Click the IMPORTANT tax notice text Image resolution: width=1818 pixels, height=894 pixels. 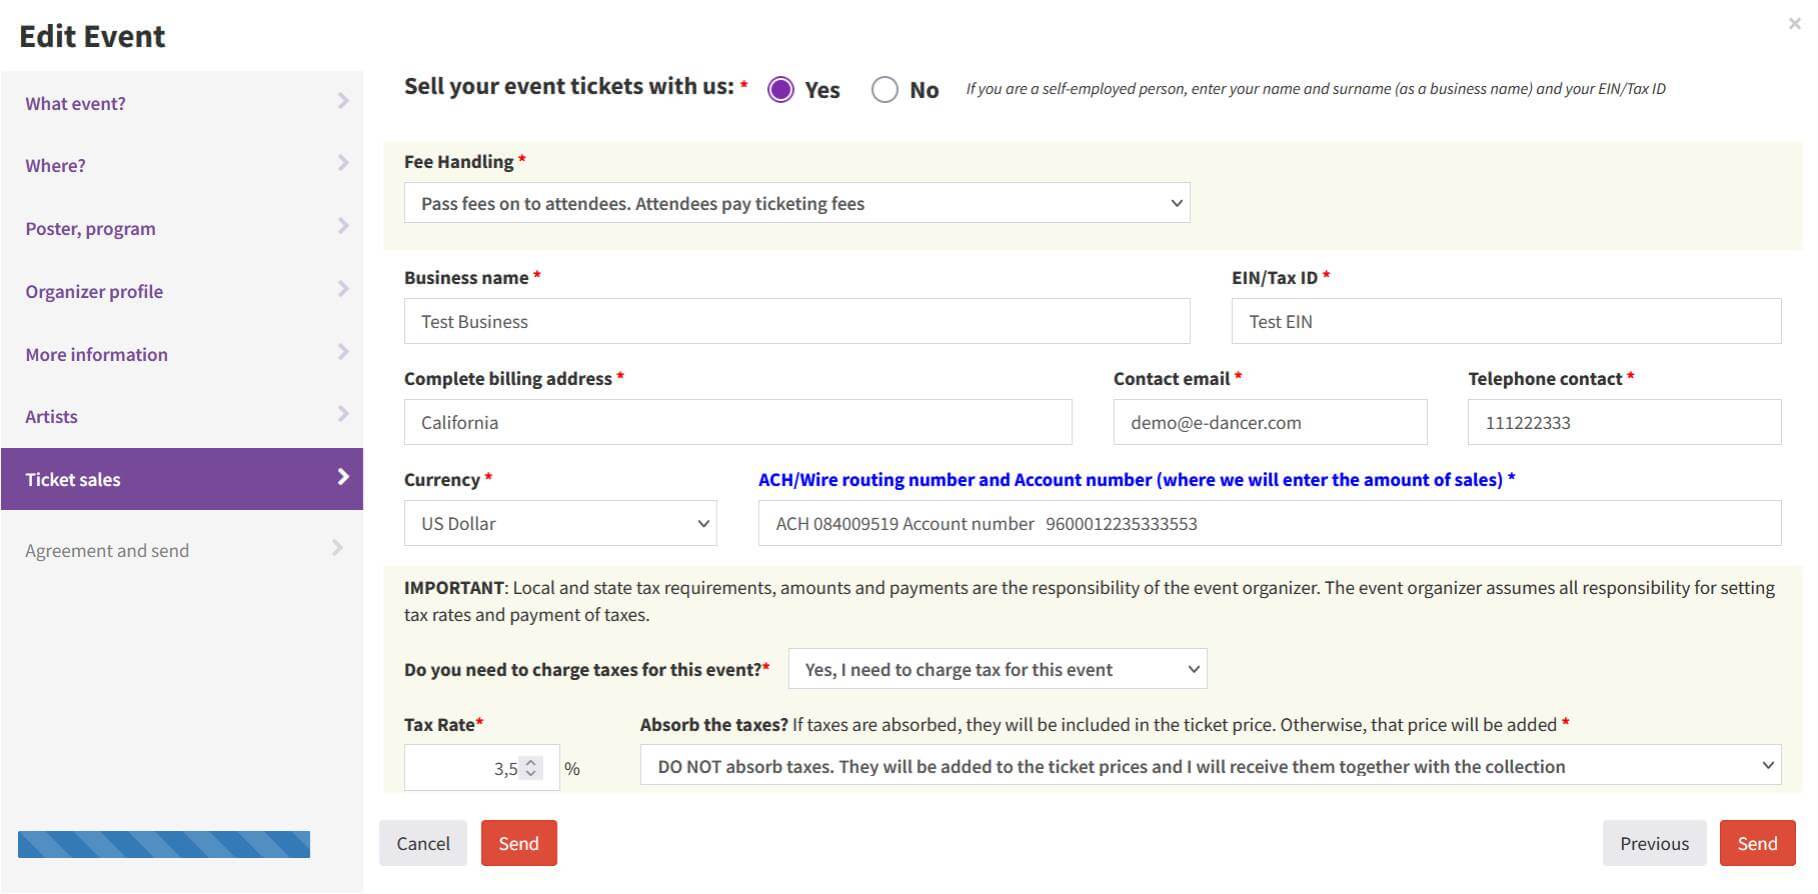[1089, 601]
